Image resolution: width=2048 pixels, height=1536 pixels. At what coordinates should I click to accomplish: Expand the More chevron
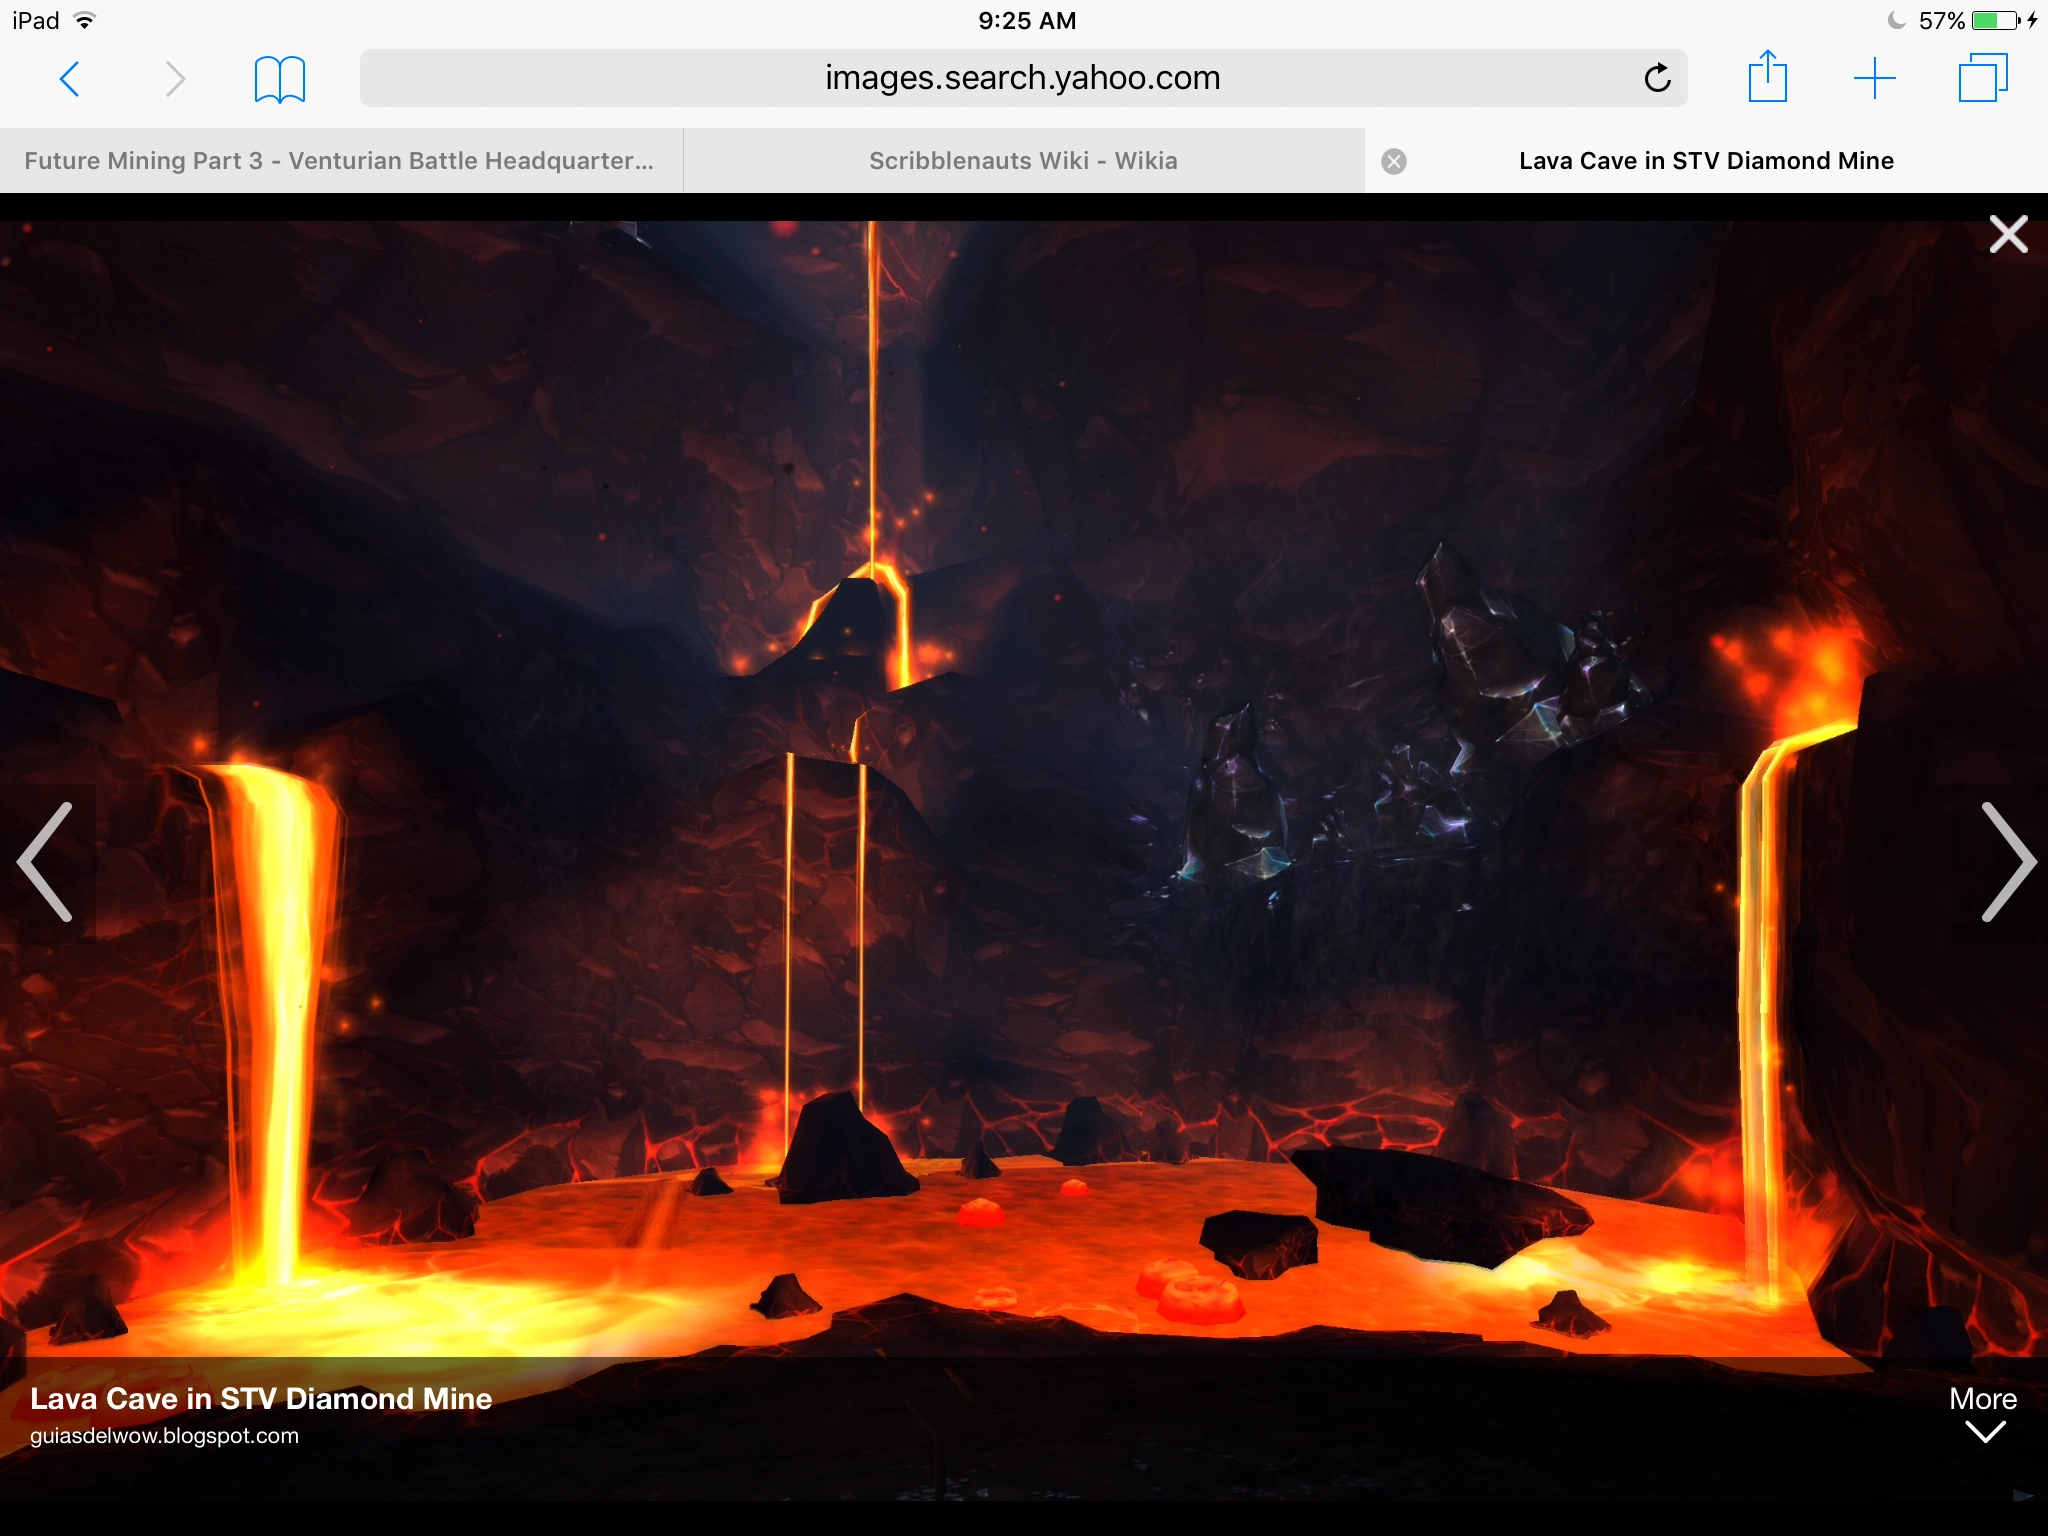click(1985, 1434)
